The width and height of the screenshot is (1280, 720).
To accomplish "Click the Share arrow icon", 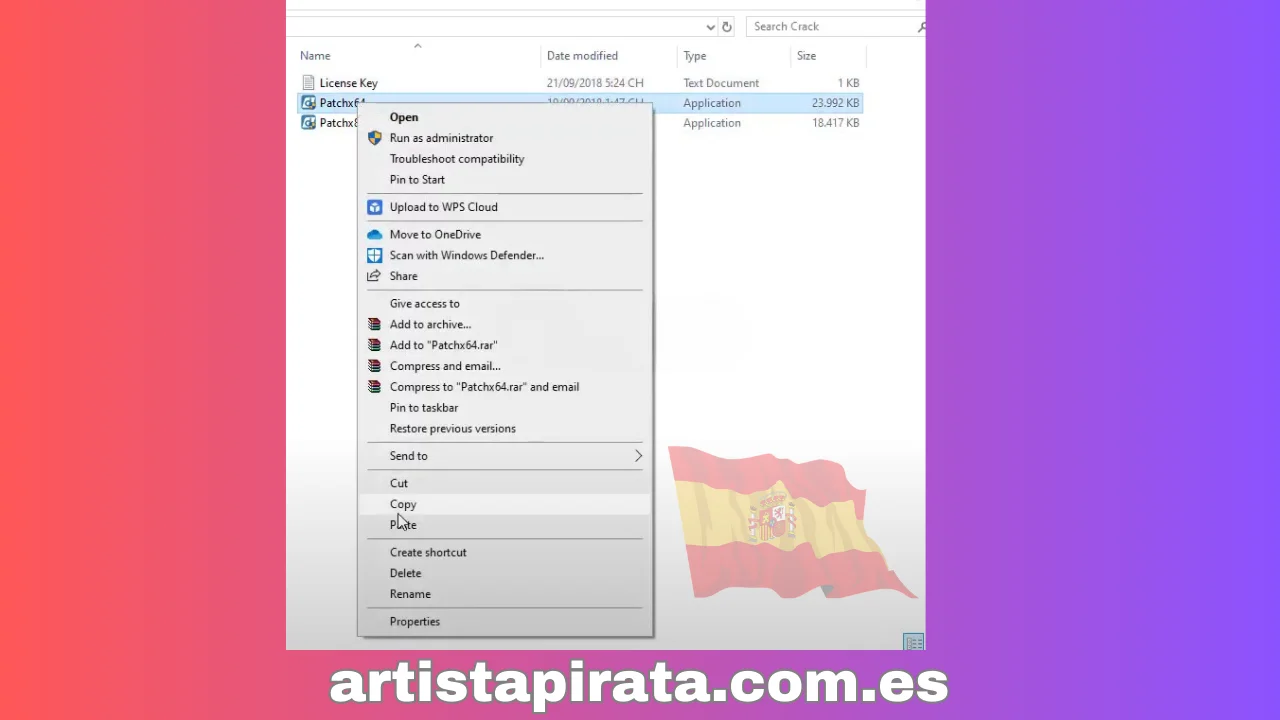I will click(374, 276).
